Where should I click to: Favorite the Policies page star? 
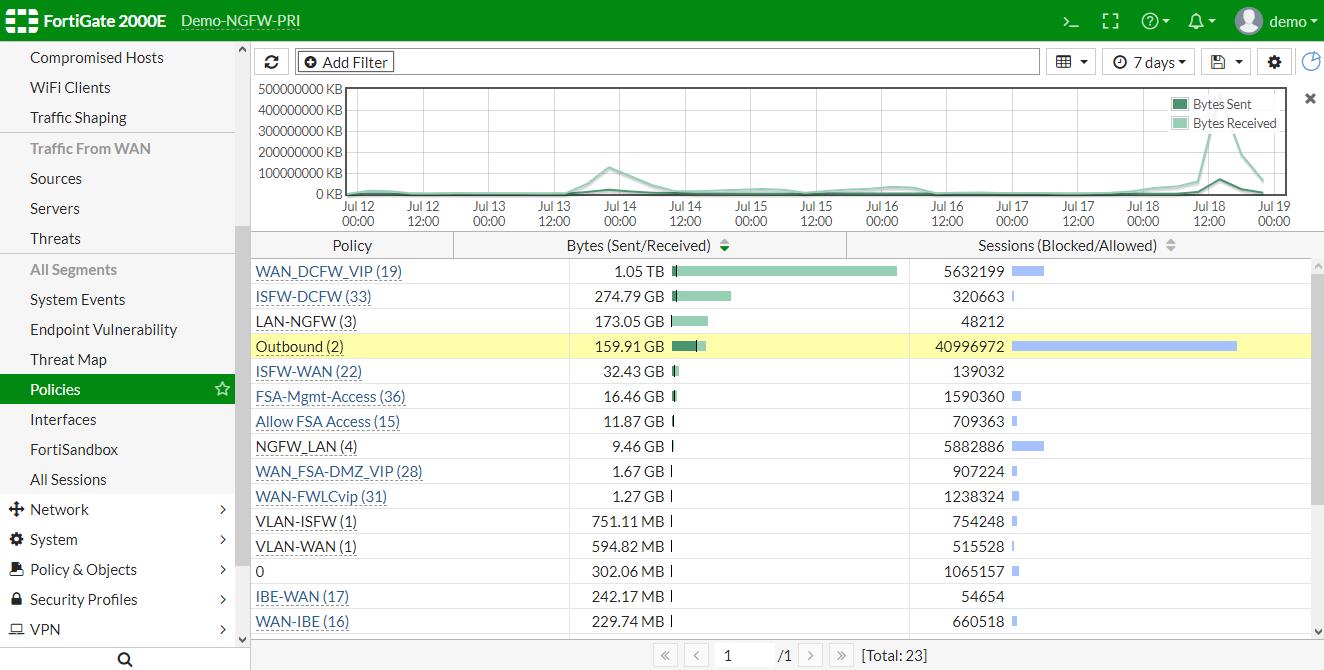[x=222, y=389]
